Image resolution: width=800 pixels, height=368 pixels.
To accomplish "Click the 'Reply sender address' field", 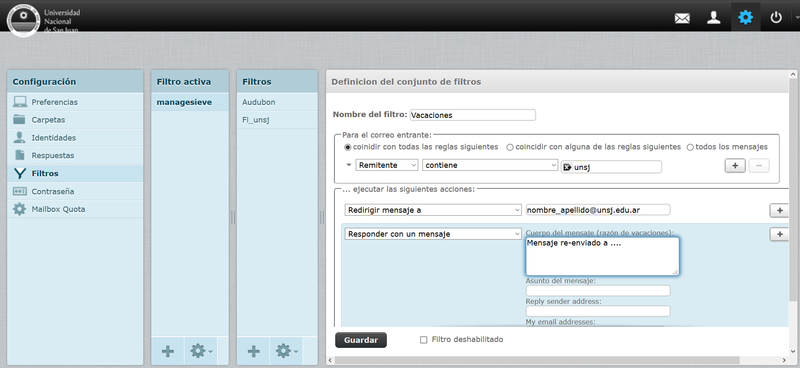I will click(598, 311).
